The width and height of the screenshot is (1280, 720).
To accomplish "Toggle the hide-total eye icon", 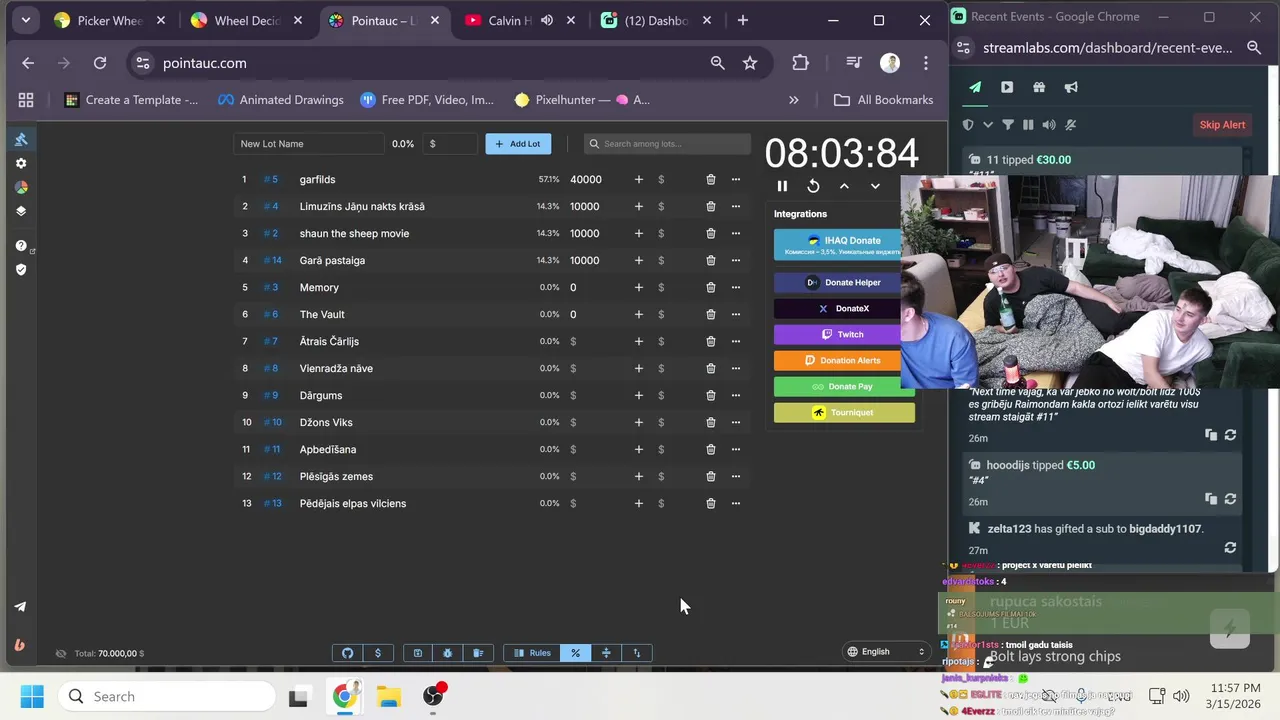I will click(x=61, y=653).
